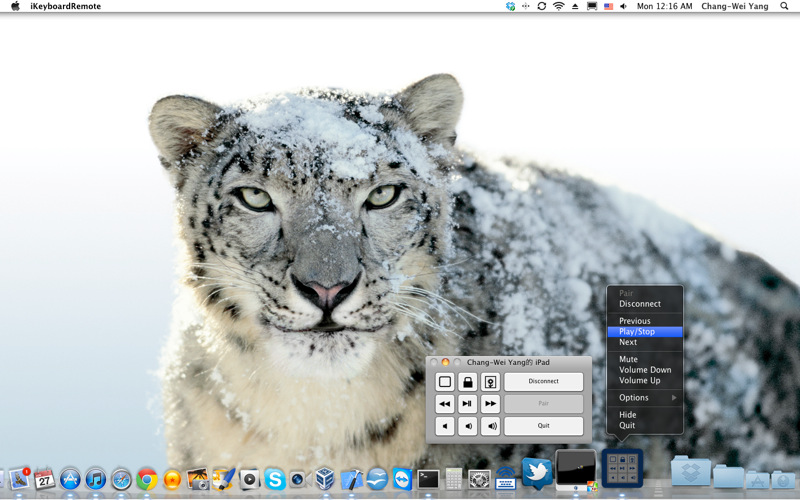Open the Dropbox folder stack in dock
The height and width of the screenshot is (500, 800).
pos(691,471)
